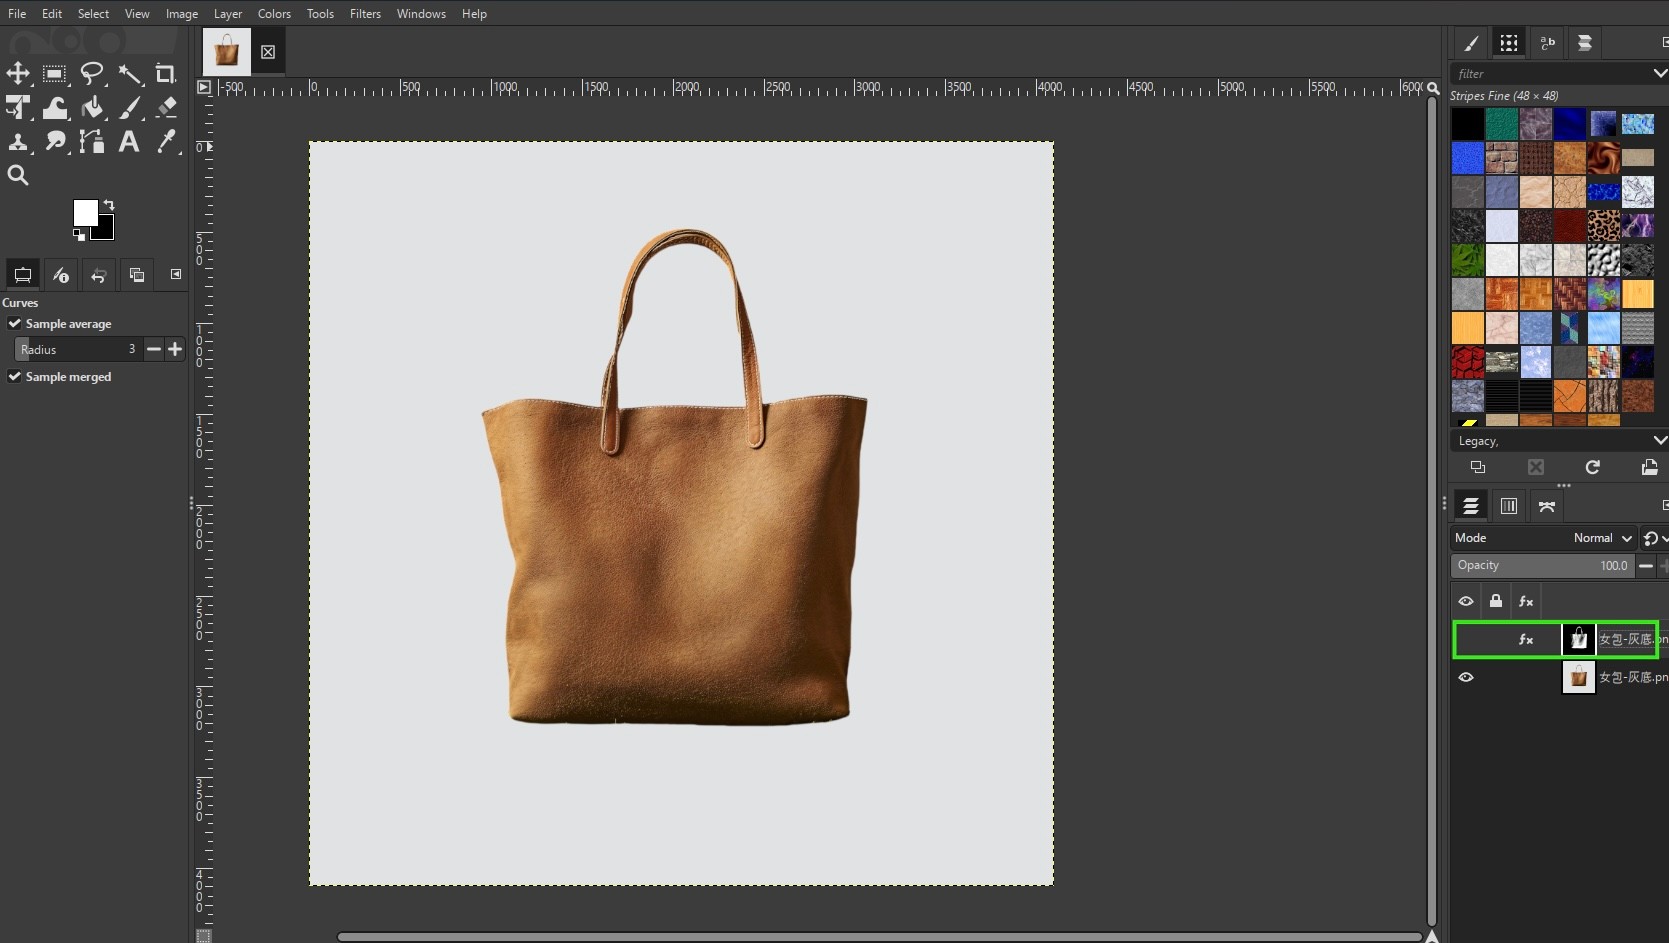This screenshot has width=1669, height=943.
Task: Select the Move tool
Action: (x=18, y=73)
